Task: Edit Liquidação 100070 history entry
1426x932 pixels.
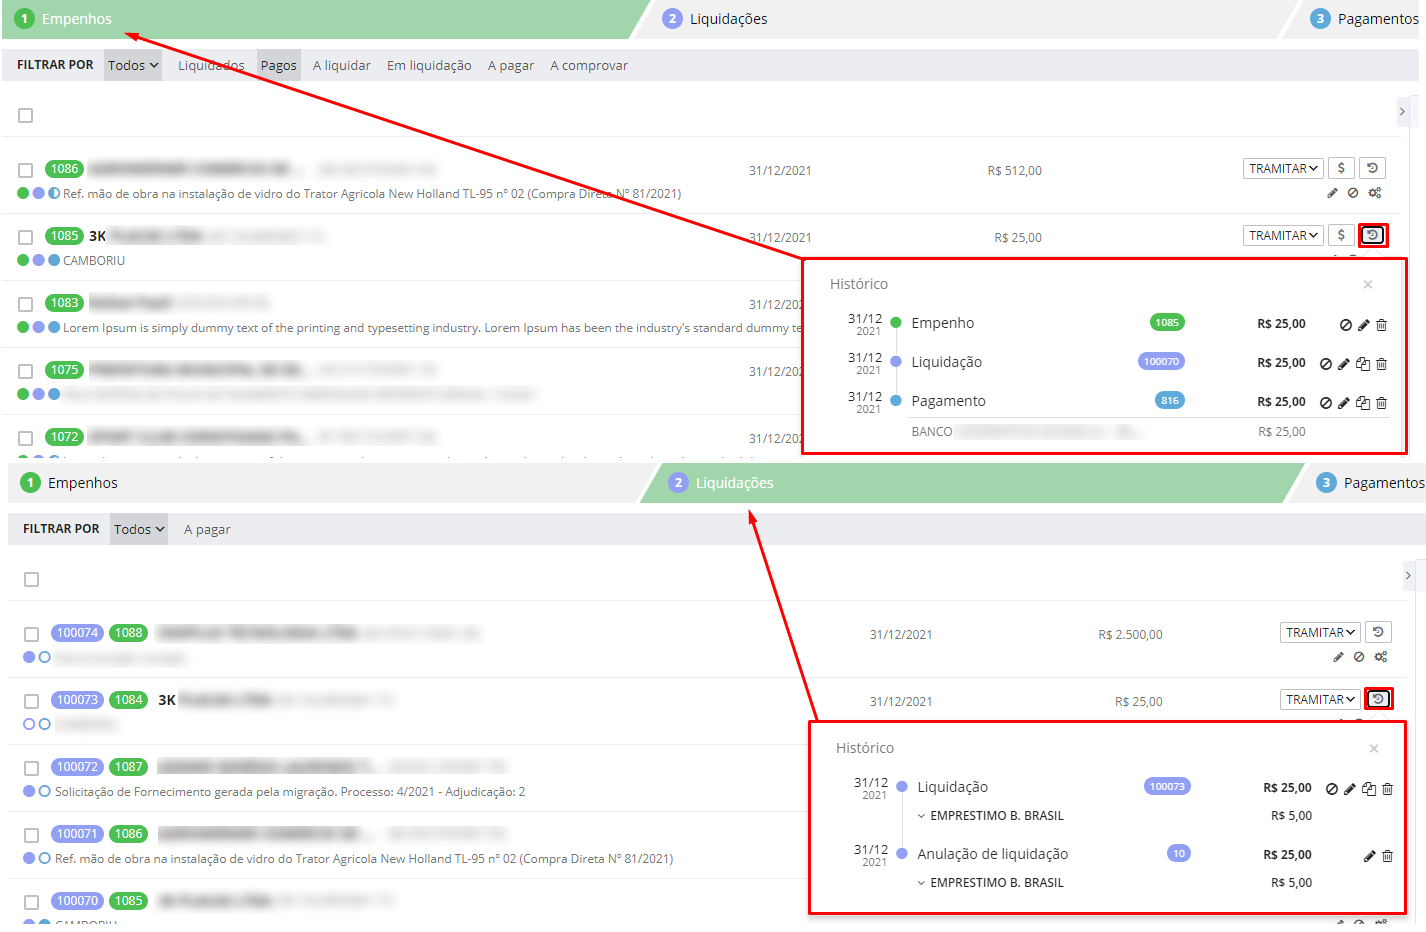Action: [x=1344, y=364]
